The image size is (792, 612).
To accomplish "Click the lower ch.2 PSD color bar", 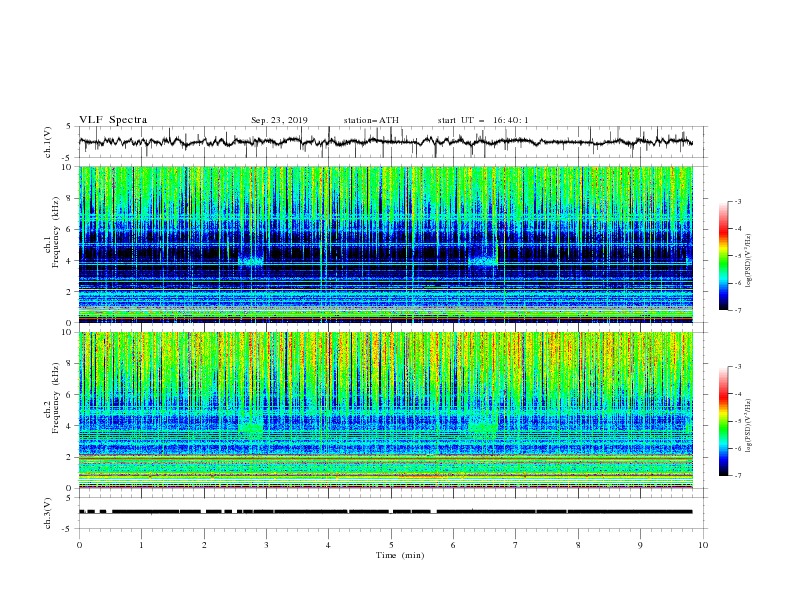I will point(723,421).
